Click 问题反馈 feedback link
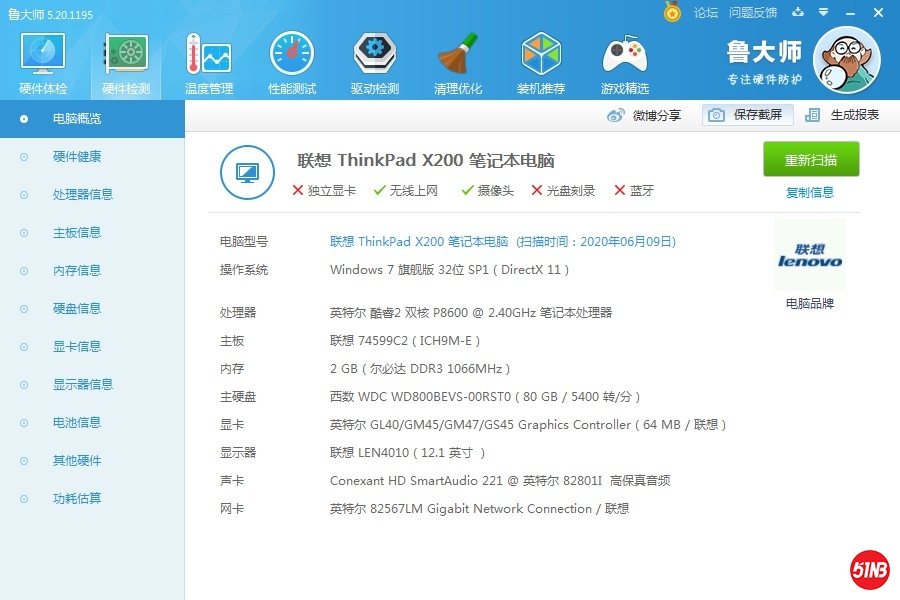This screenshot has height=600, width=900. tap(753, 13)
